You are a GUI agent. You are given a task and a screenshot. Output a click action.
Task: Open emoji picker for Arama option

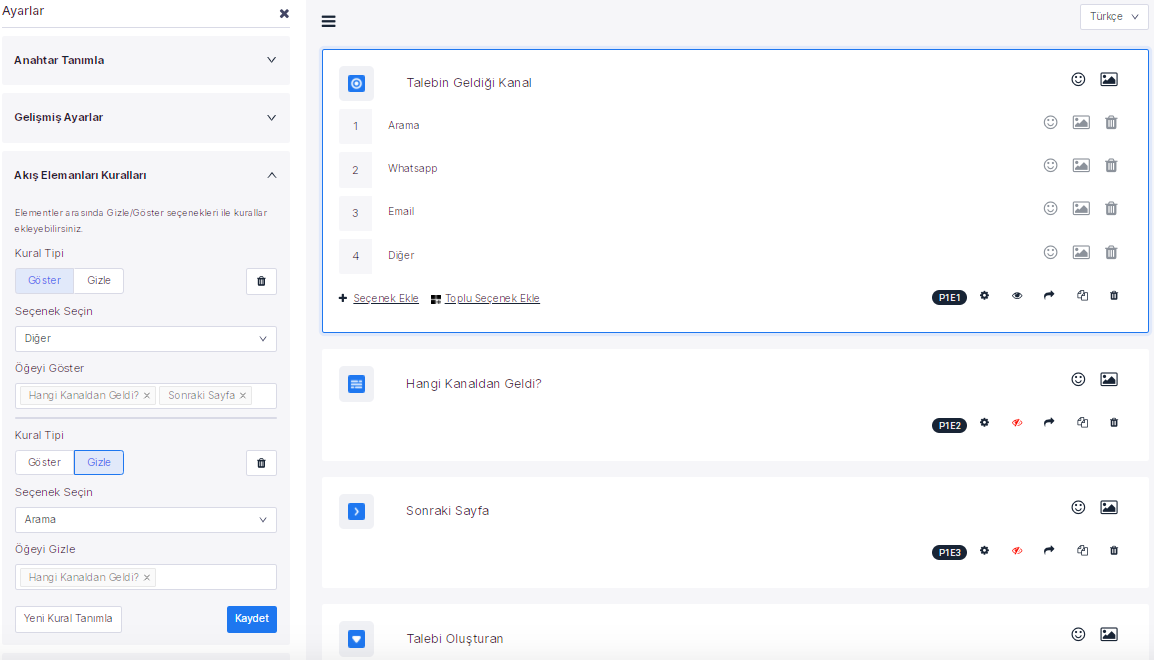[x=1050, y=123]
